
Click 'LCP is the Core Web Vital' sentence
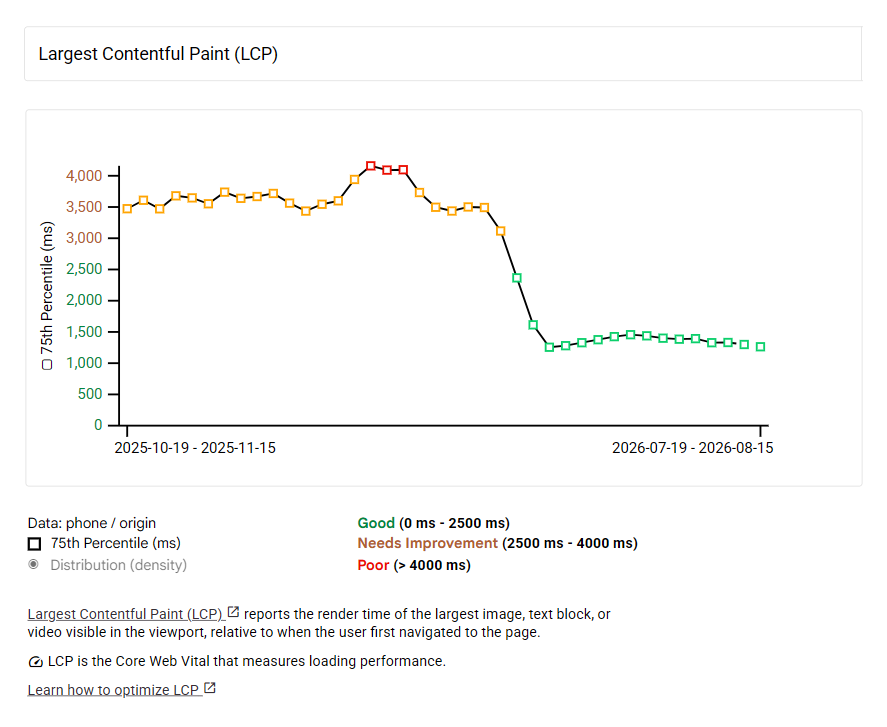point(247,661)
